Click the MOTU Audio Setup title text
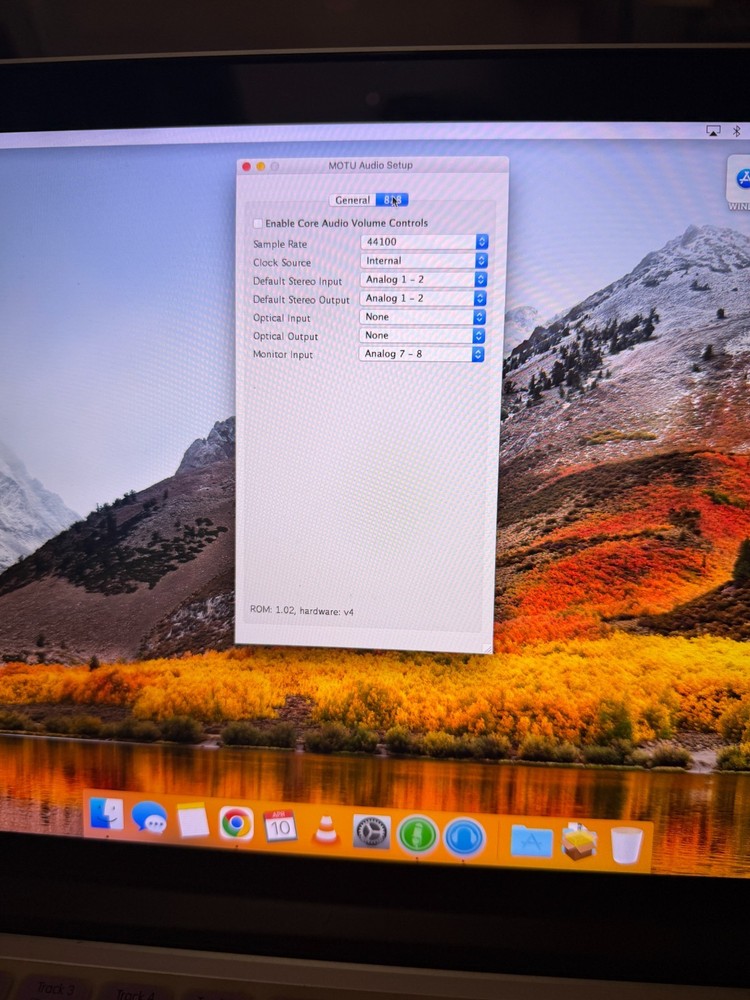 [371, 165]
